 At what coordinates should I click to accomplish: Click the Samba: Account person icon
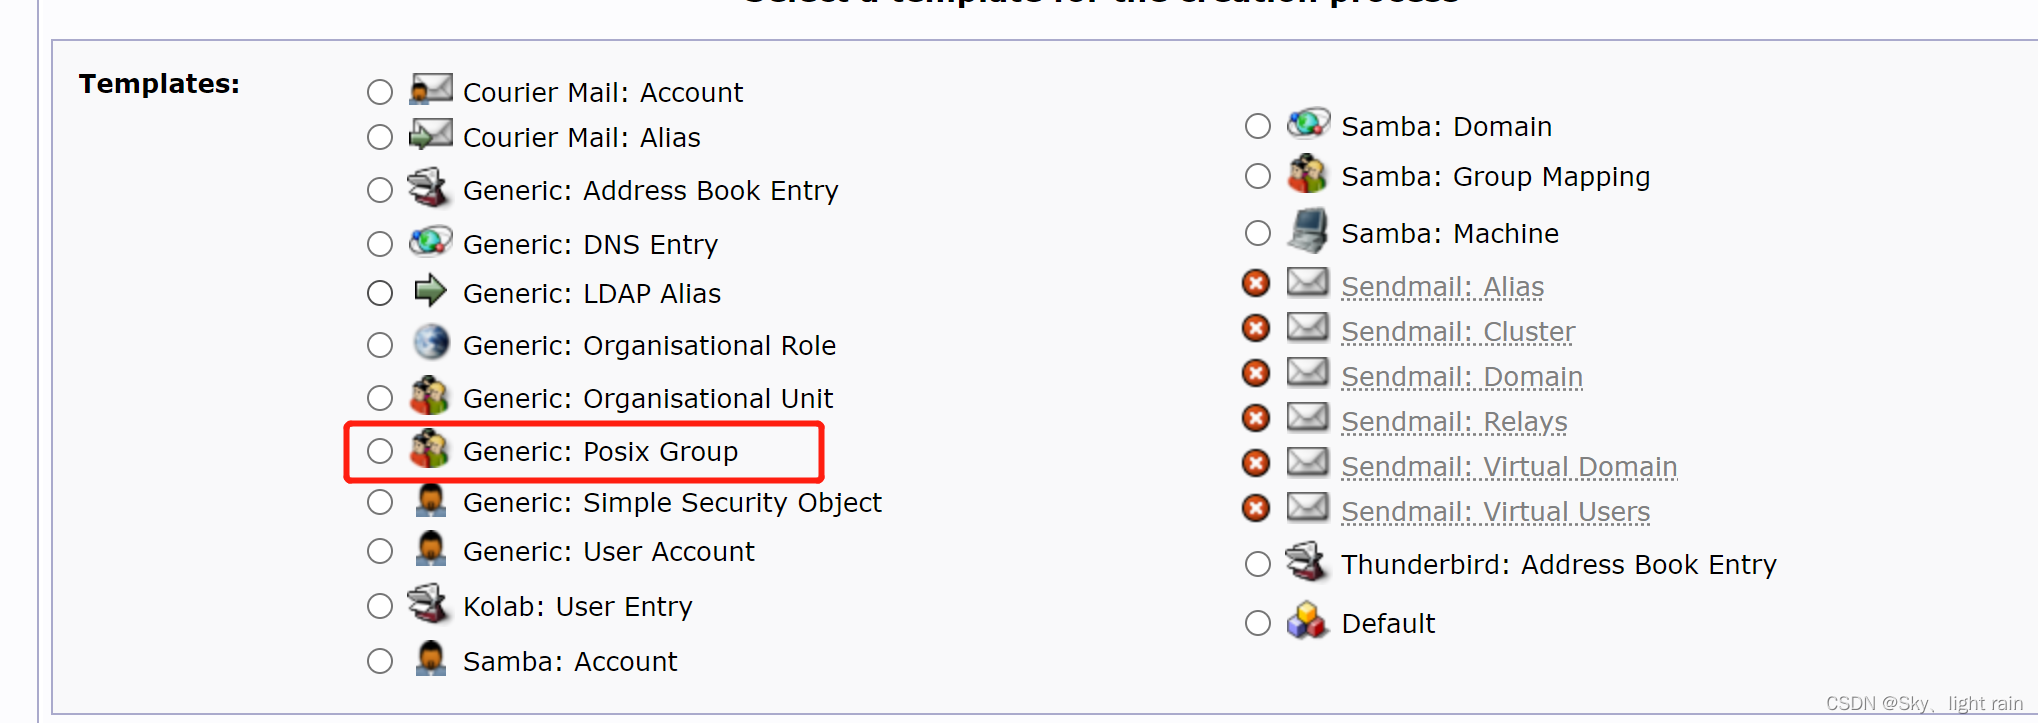431,658
